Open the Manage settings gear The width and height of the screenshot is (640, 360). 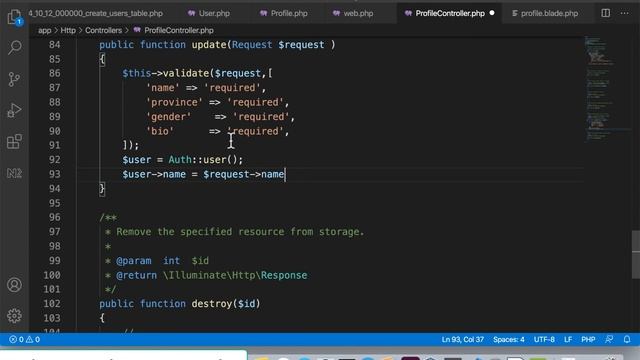[x=14, y=316]
